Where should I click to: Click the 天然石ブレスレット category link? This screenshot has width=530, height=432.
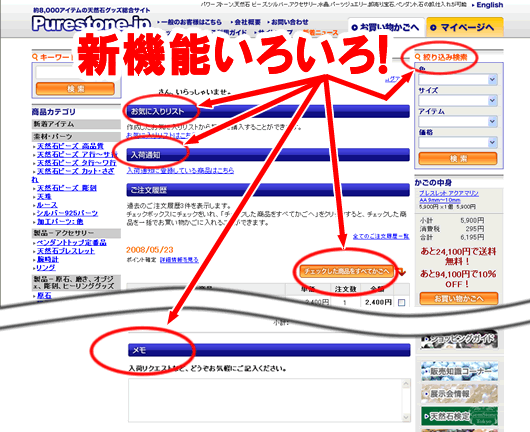(66, 251)
